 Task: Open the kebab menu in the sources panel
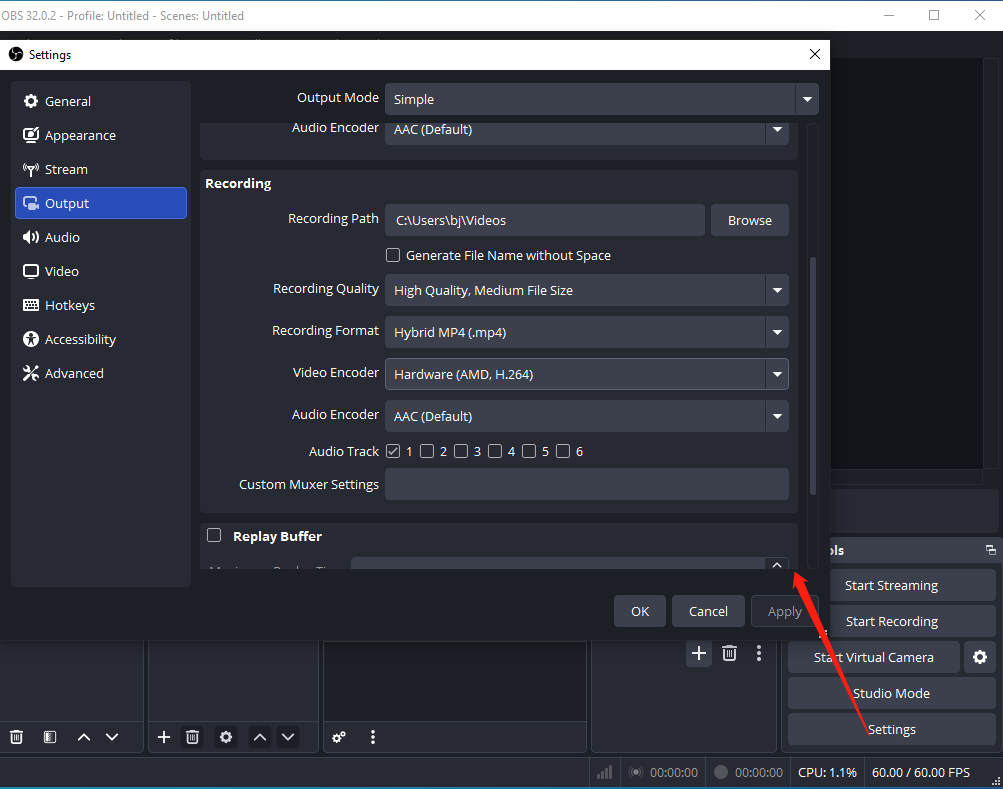coord(372,737)
